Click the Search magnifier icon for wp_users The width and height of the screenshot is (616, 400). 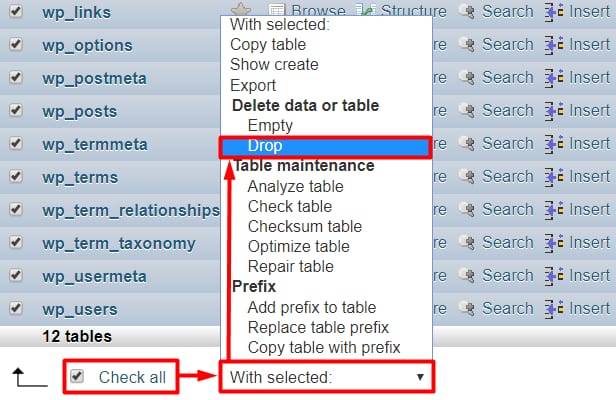[x=466, y=309]
